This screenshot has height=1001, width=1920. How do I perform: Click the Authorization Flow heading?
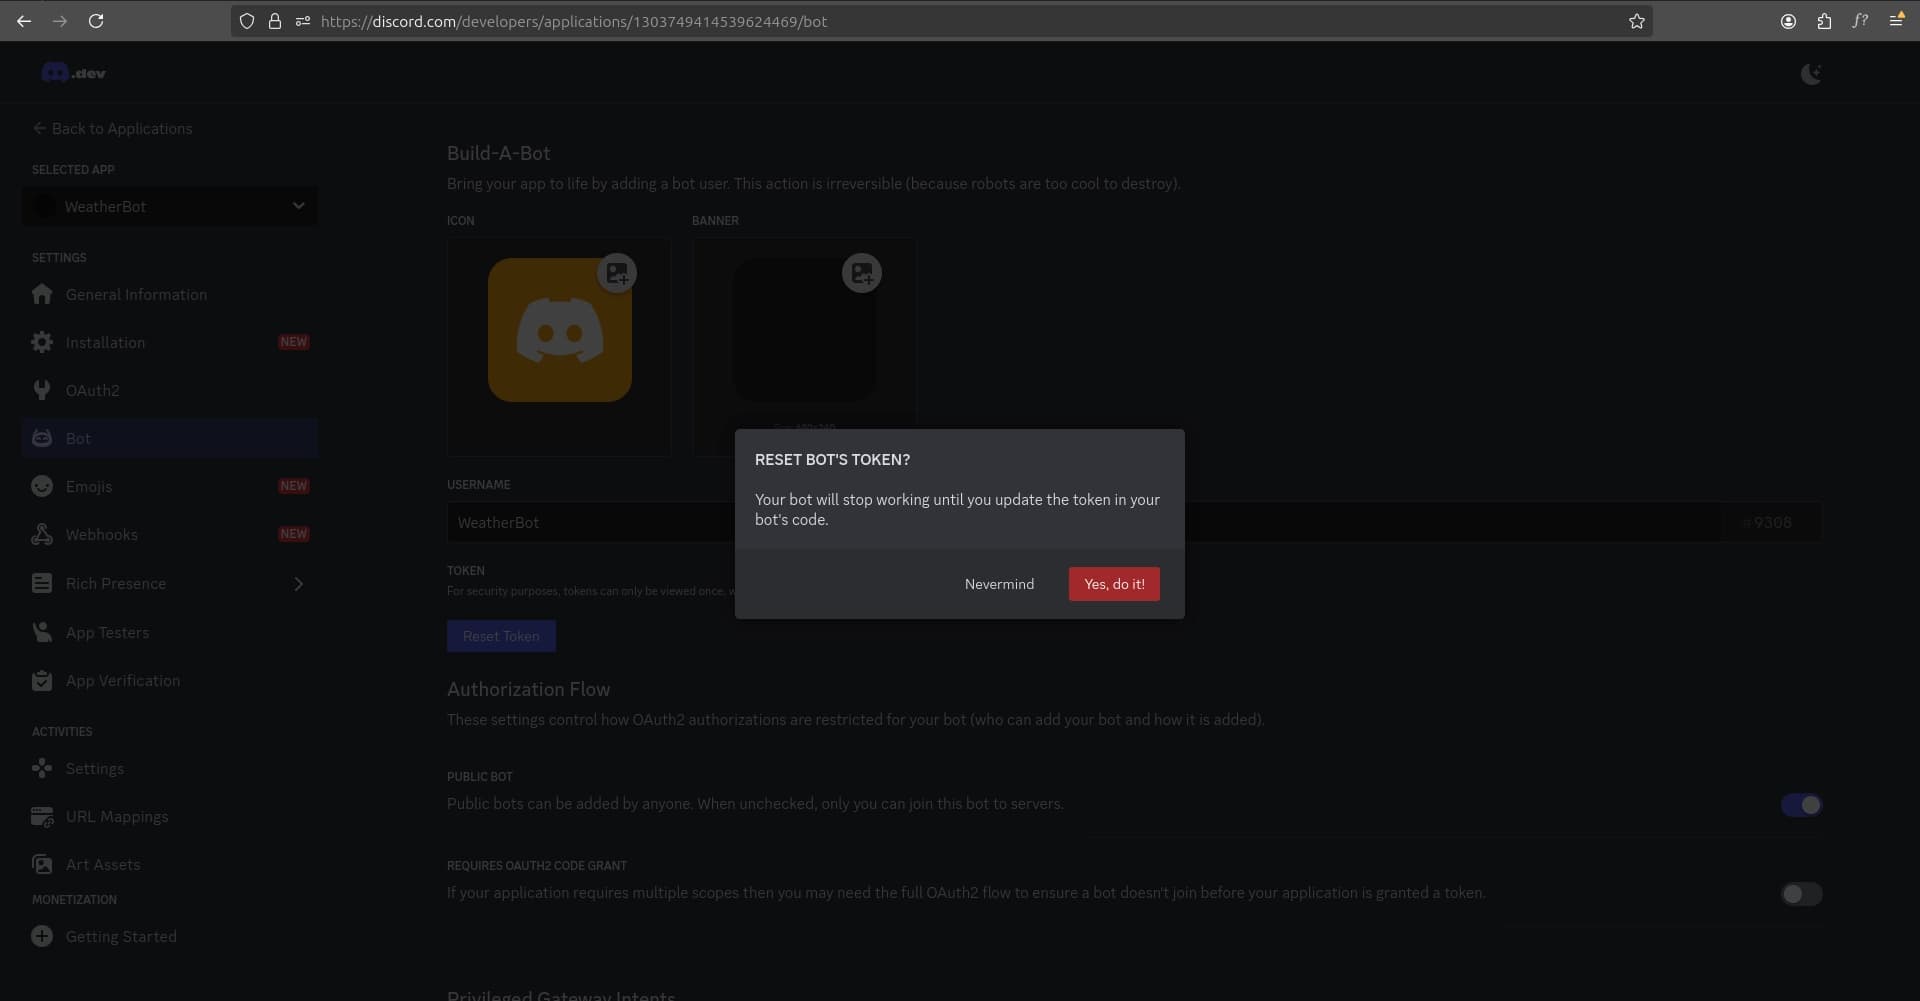point(528,689)
